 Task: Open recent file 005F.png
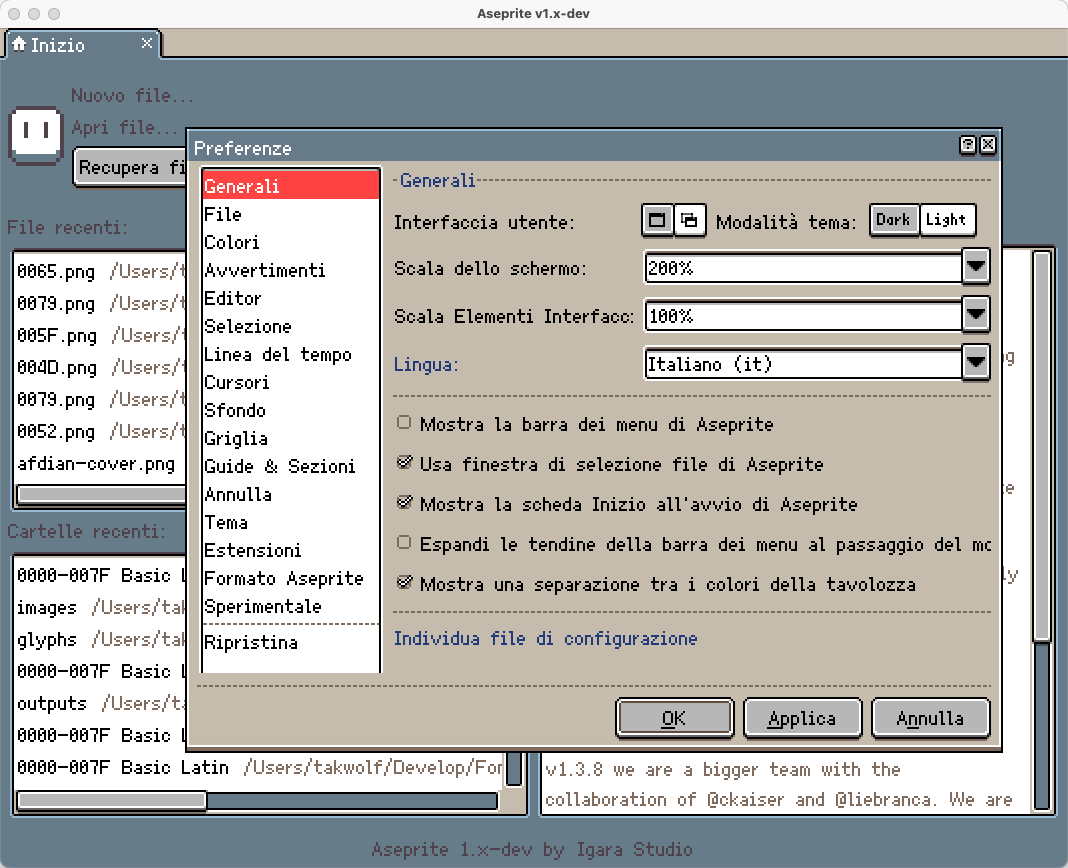click(x=100, y=335)
